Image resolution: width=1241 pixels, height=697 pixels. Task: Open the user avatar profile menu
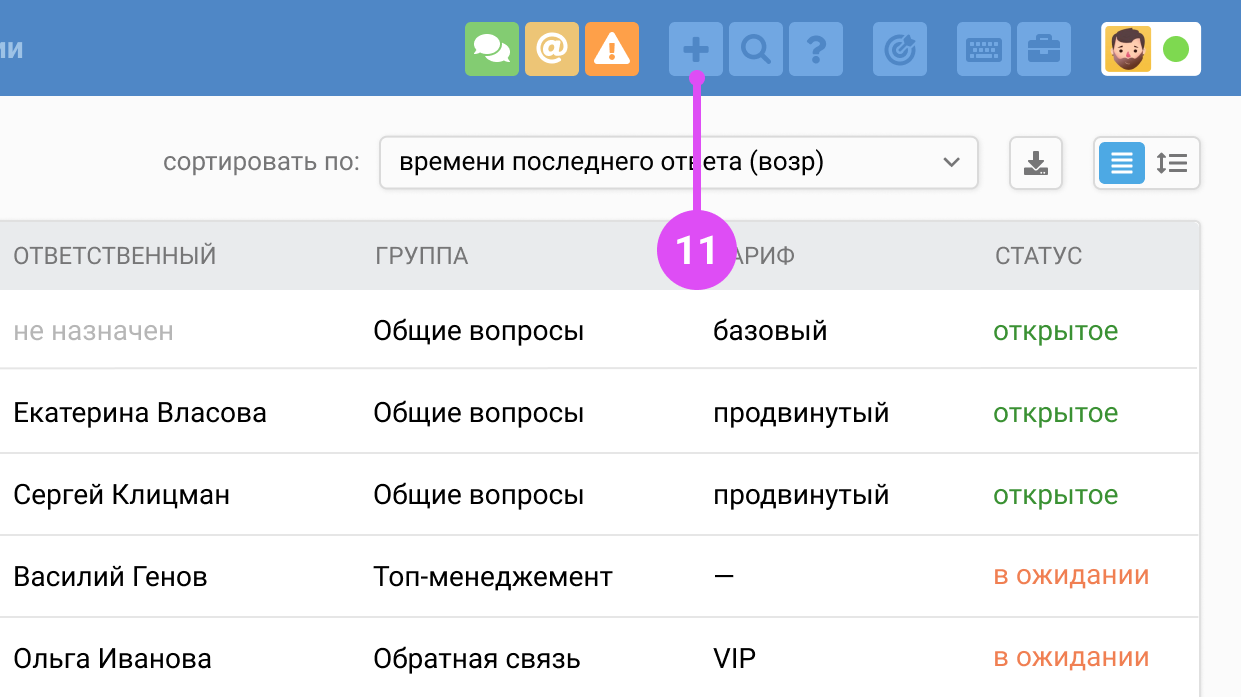pyautogui.click(x=1127, y=49)
